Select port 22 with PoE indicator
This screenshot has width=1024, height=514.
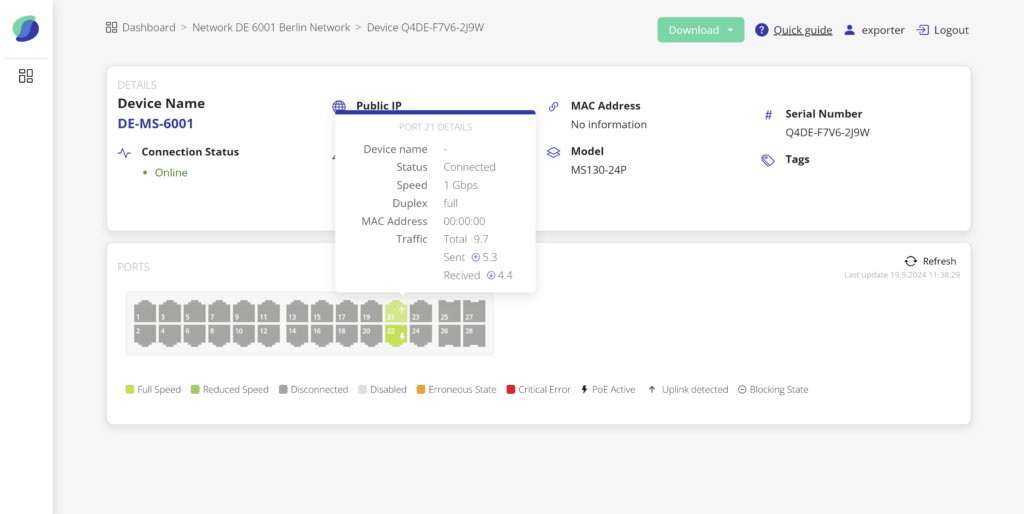[x=396, y=335]
